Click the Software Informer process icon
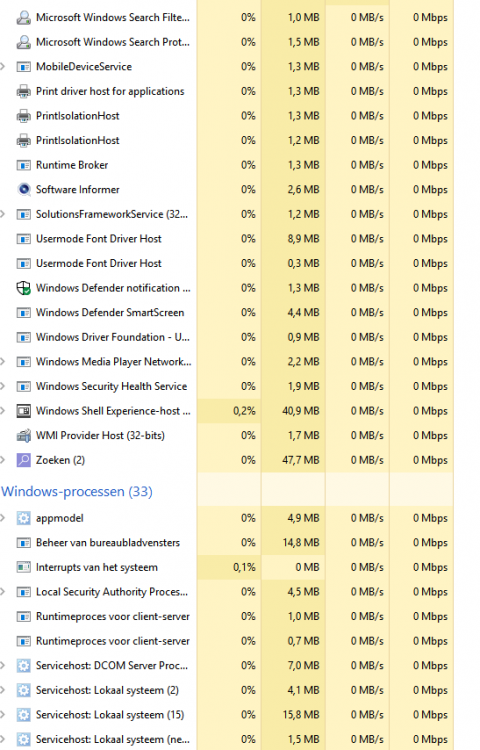The image size is (480, 750). [x=23, y=189]
